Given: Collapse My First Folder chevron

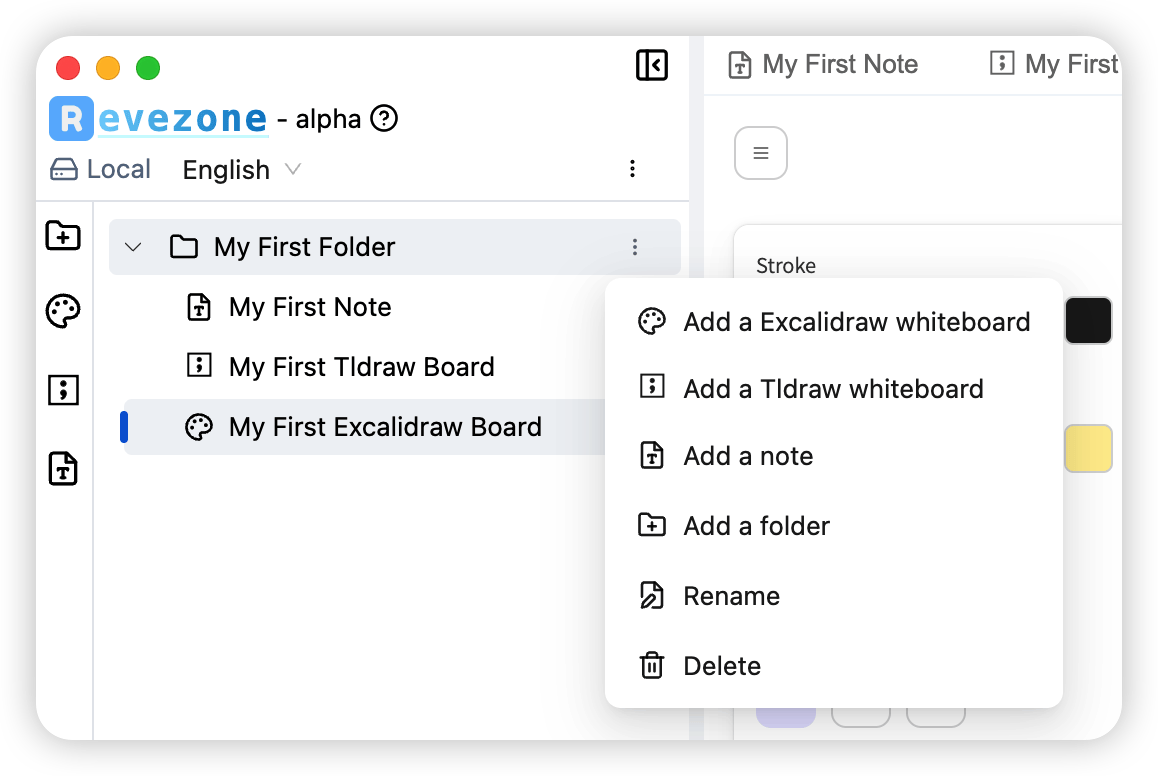Looking at the screenshot, I should [133, 247].
